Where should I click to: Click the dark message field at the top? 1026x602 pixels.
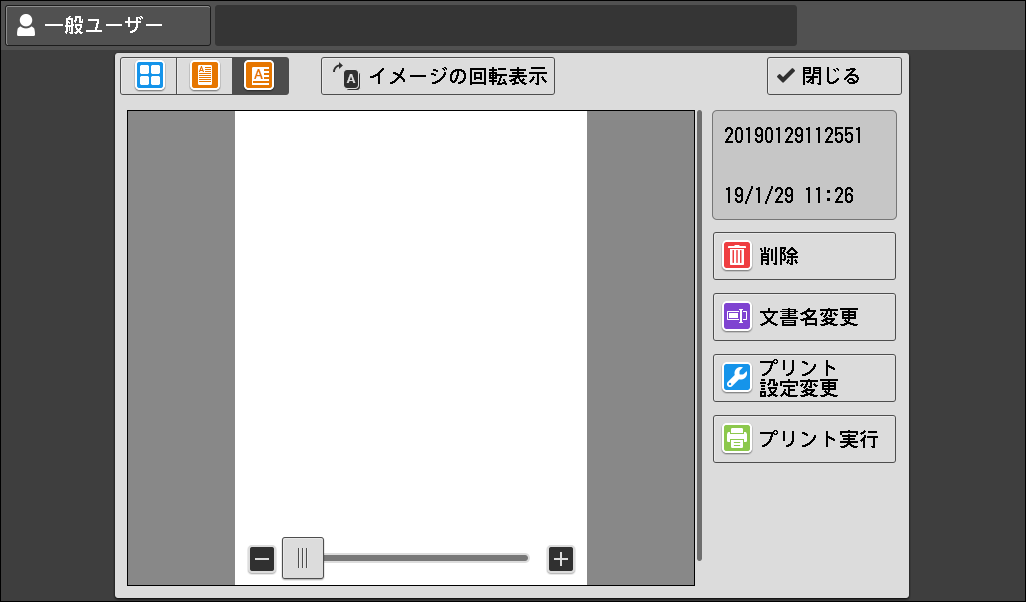coord(505,25)
